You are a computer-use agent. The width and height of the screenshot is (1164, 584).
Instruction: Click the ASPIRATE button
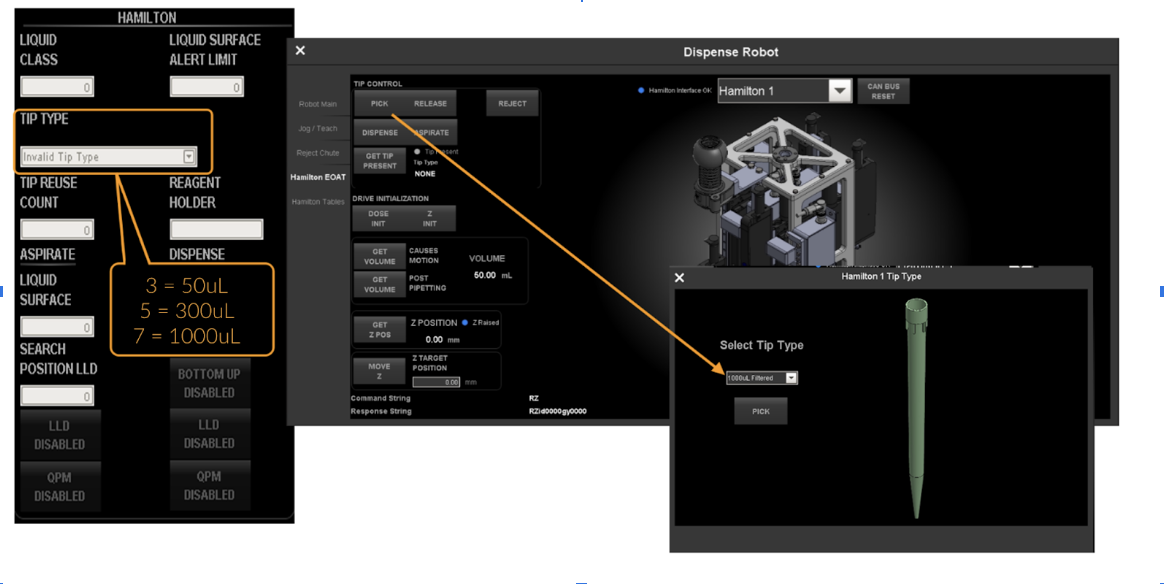click(431, 133)
